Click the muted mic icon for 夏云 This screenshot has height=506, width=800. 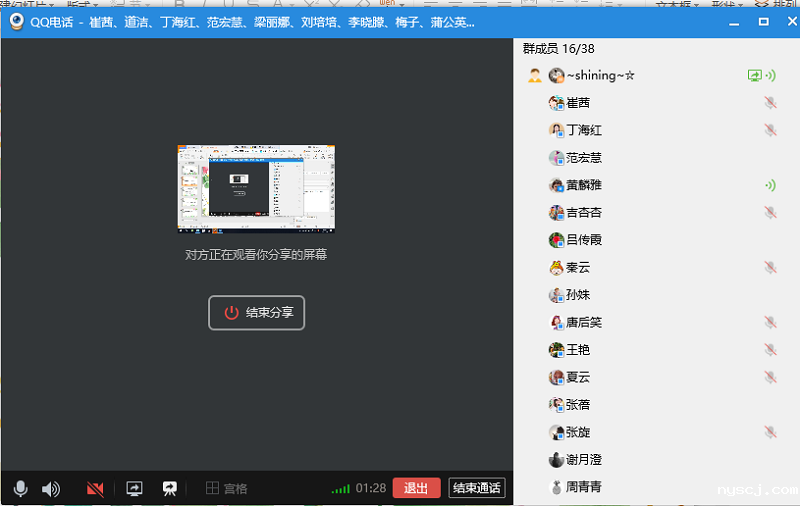770,377
